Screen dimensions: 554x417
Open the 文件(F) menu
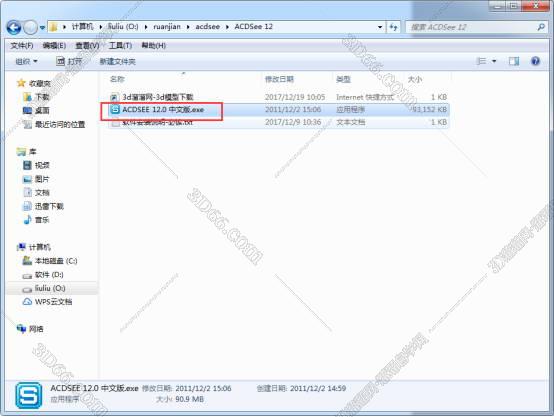pos(22,46)
